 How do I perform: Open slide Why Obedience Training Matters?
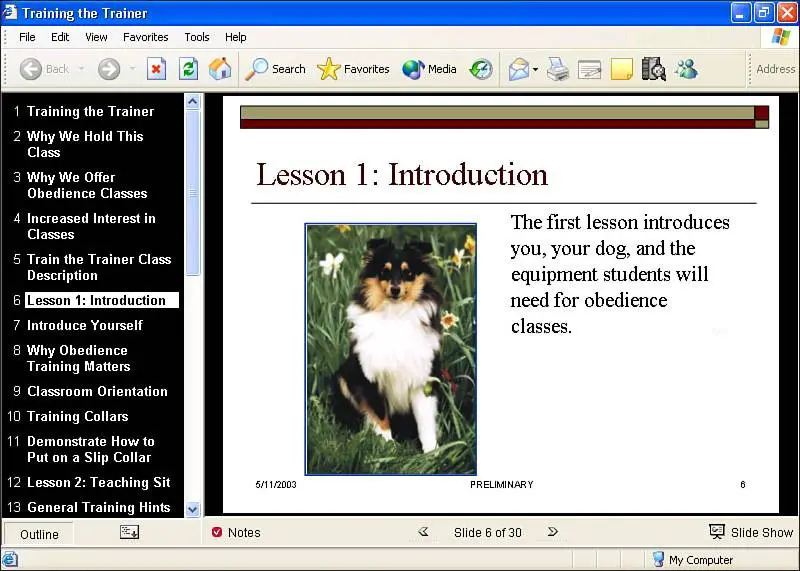79,358
